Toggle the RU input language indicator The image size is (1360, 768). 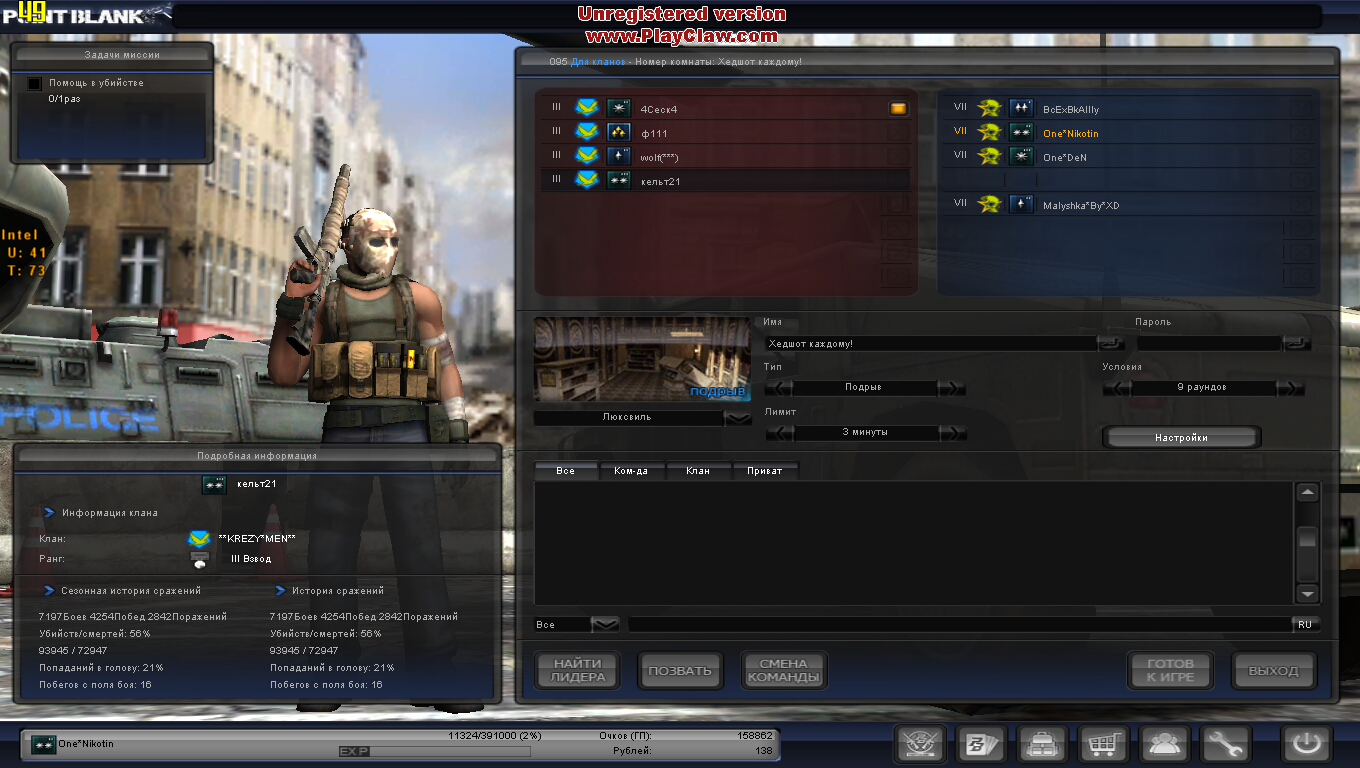(x=1305, y=625)
